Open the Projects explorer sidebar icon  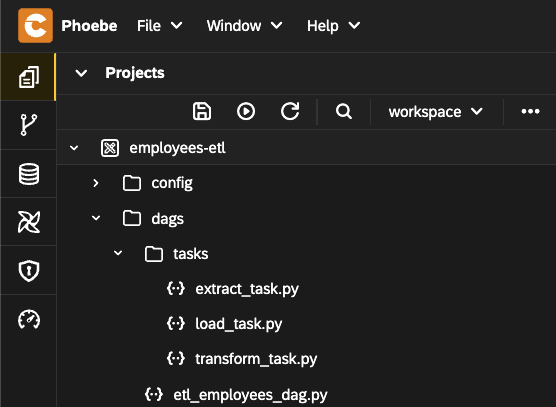pyautogui.click(x=29, y=77)
